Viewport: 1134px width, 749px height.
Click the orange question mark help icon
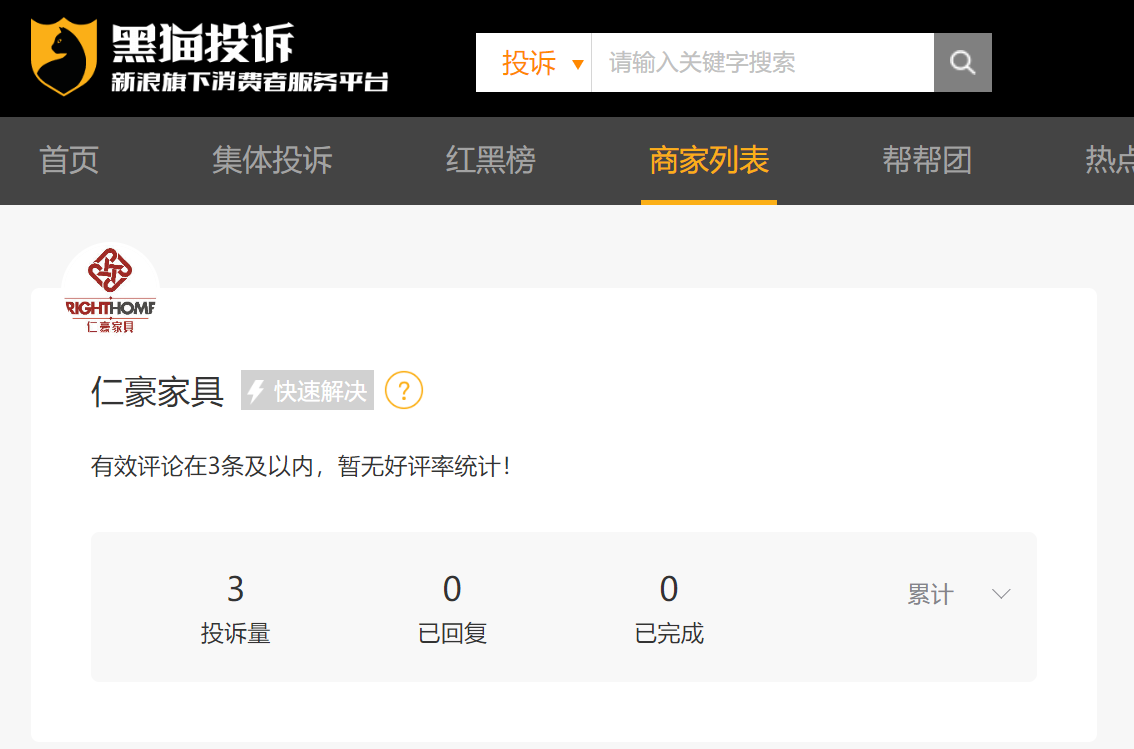[404, 390]
